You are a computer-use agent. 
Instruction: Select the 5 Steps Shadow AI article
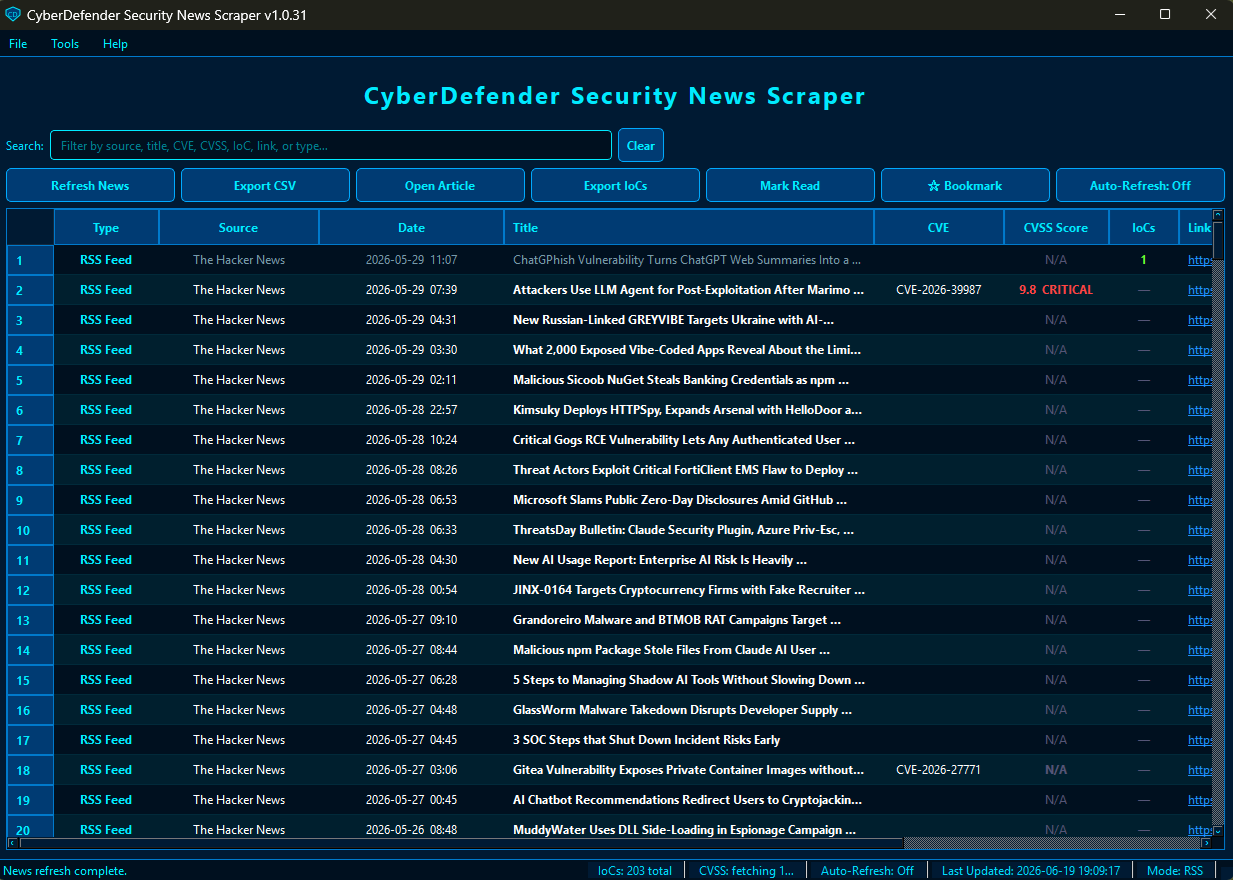click(x=689, y=680)
